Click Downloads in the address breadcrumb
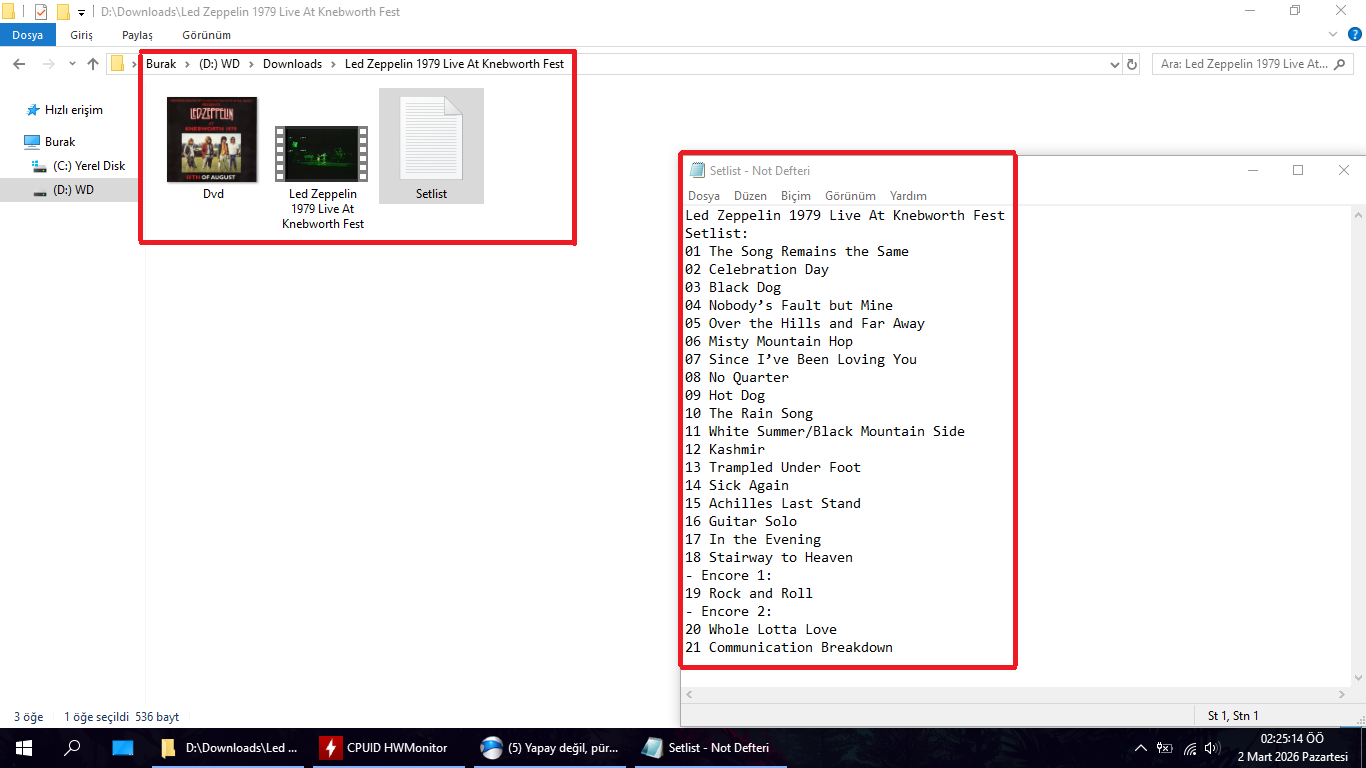Screen dimensions: 1366x768 click(292, 64)
